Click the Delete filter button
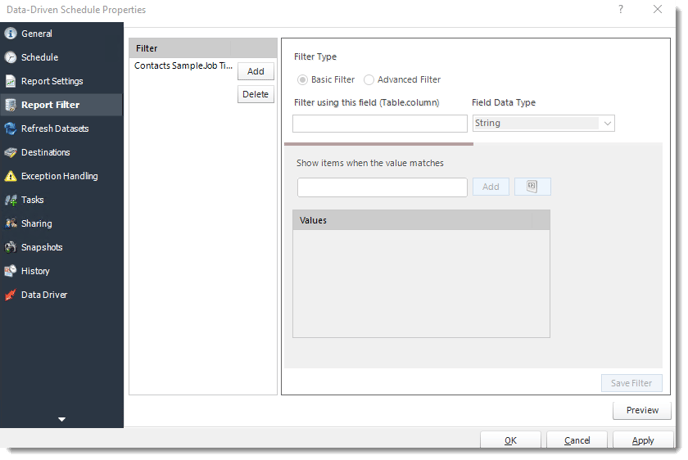This screenshot has height=460, width=688. 256,94
